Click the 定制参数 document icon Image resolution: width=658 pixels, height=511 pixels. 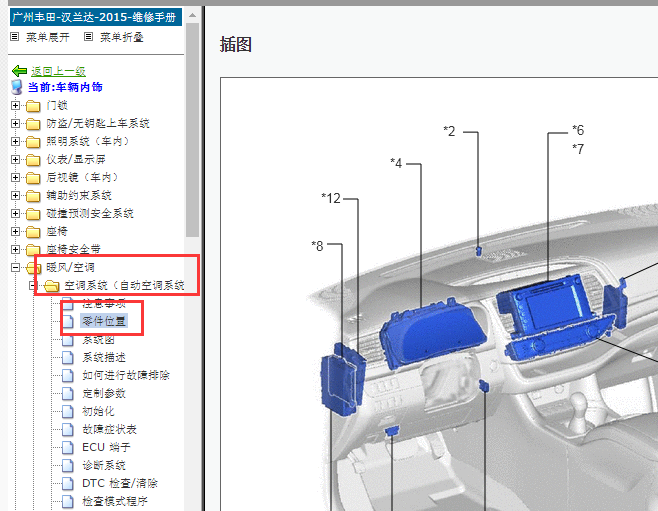tap(68, 394)
